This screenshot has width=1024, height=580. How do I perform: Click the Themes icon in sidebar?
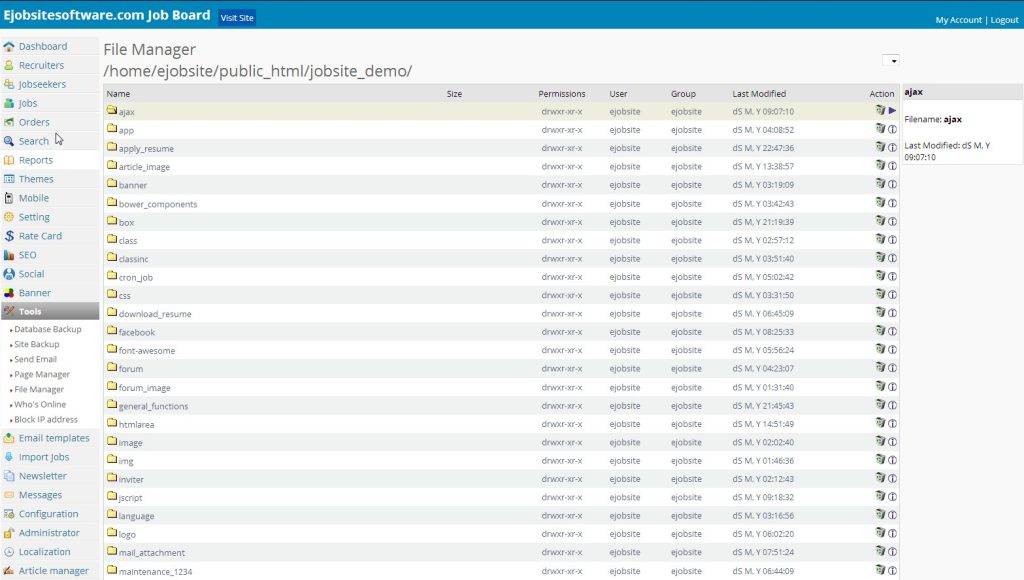tap(8, 179)
